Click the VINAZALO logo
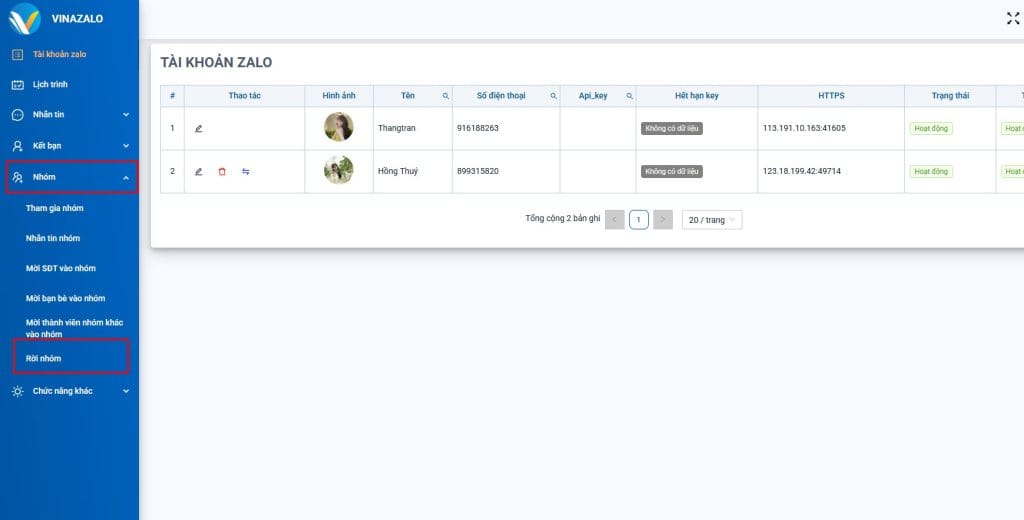 tap(25, 18)
